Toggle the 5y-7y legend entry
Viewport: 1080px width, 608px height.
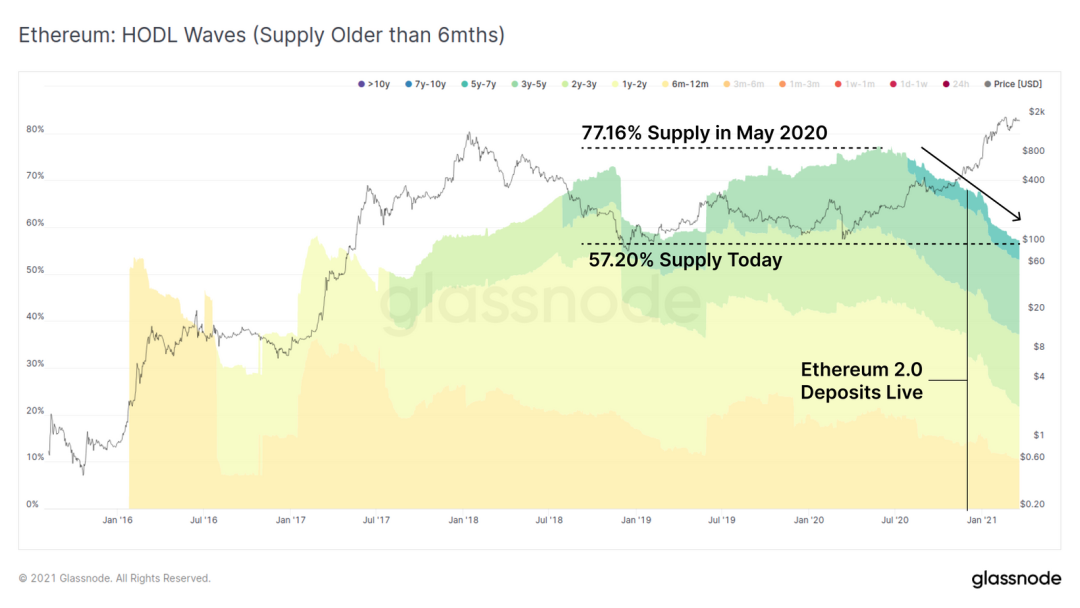click(479, 84)
